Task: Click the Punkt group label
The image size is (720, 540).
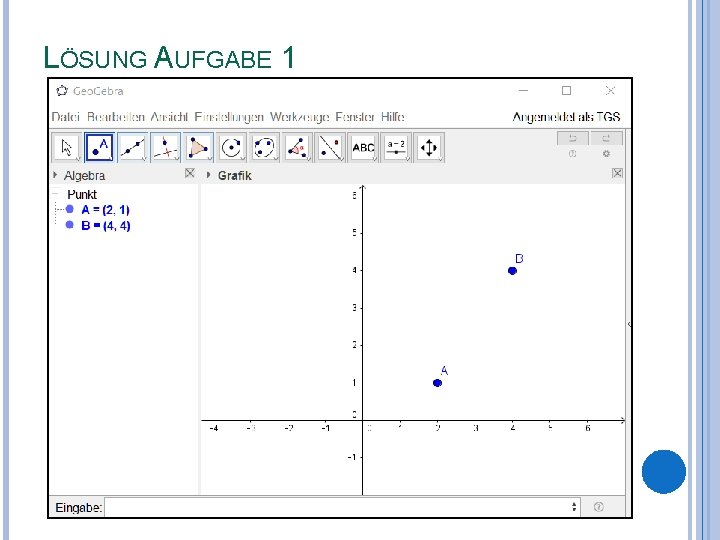Action: click(82, 194)
